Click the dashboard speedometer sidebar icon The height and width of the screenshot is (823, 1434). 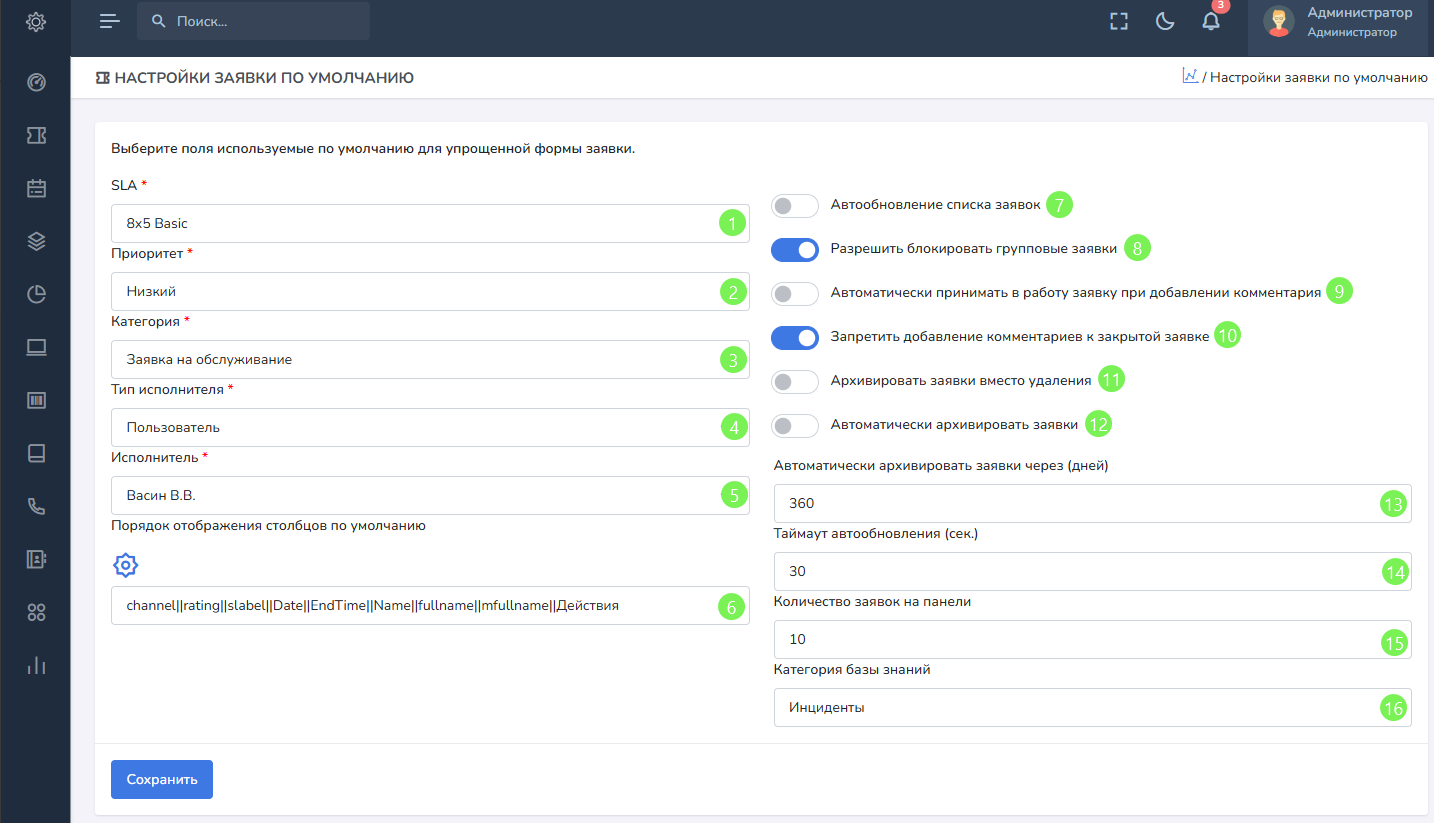(36, 82)
